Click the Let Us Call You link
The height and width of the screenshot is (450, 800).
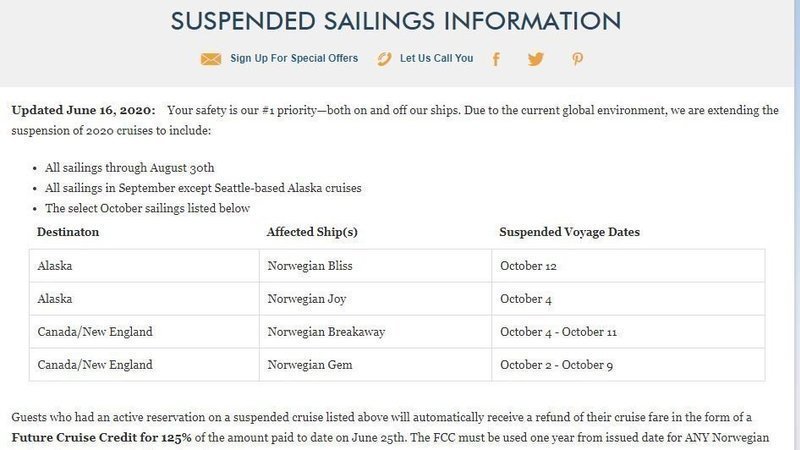(436, 59)
